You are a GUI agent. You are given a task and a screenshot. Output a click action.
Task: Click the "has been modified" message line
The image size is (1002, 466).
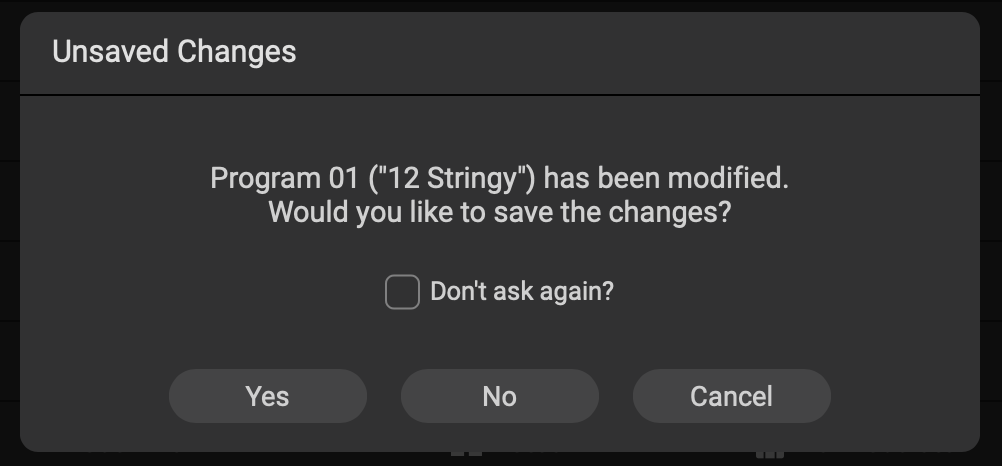click(499, 179)
